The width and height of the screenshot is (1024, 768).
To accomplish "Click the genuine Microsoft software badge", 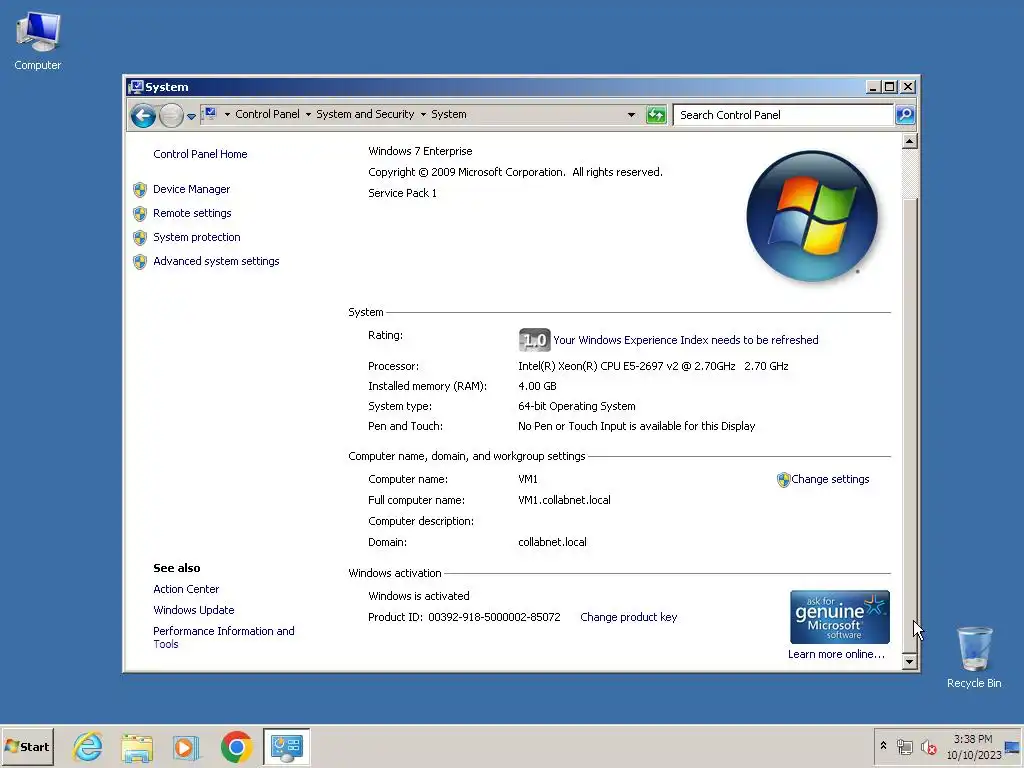I will point(840,617).
